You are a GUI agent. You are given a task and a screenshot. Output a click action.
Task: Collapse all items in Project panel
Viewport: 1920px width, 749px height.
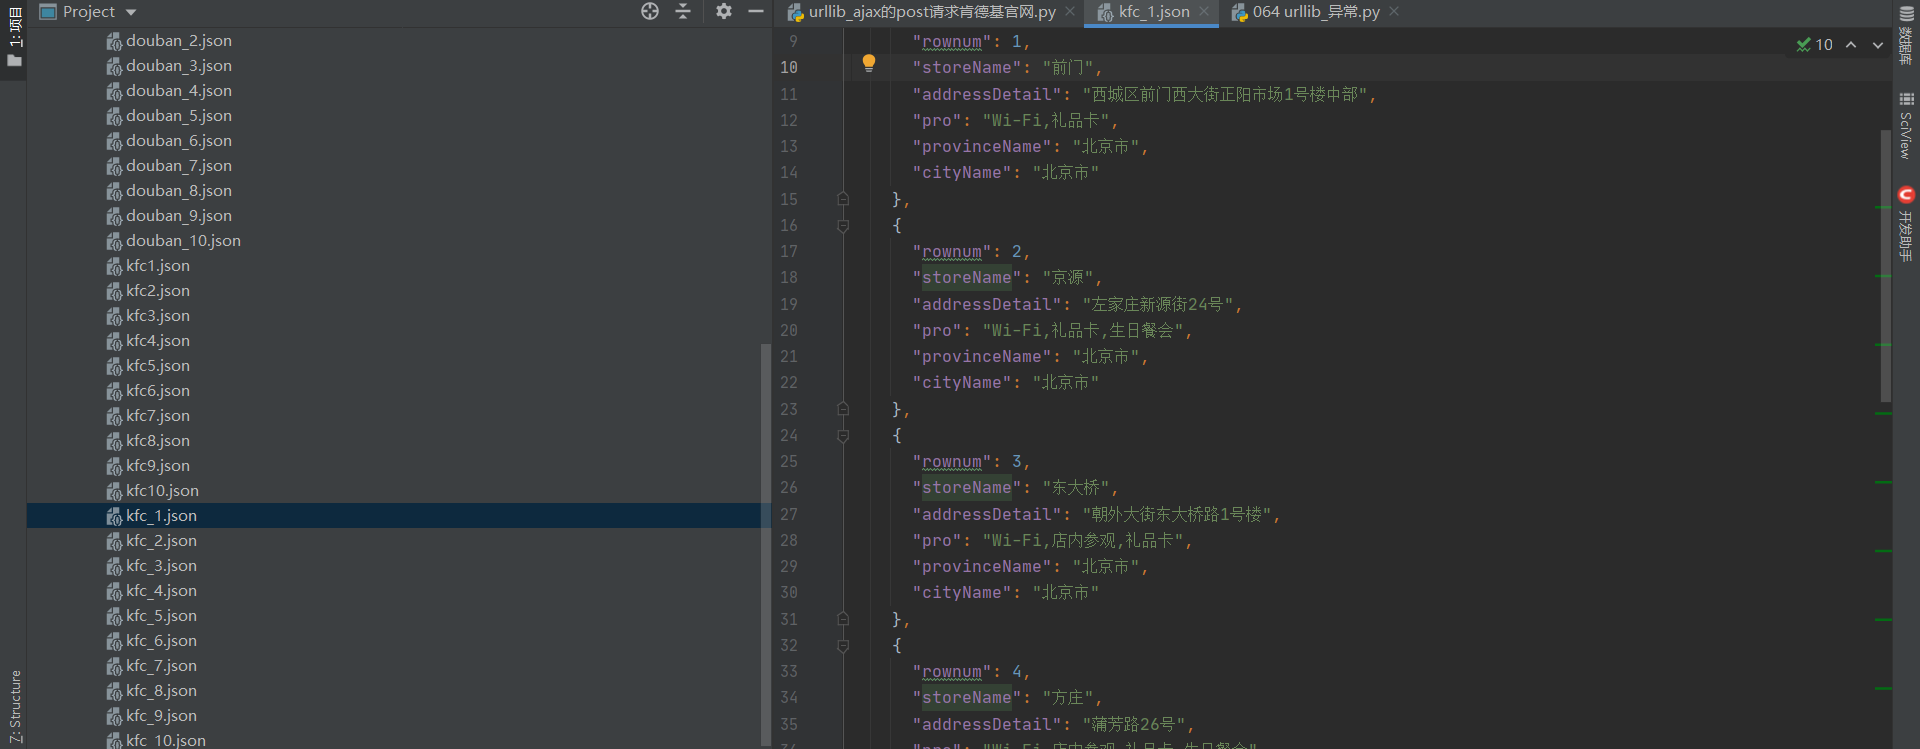click(683, 11)
